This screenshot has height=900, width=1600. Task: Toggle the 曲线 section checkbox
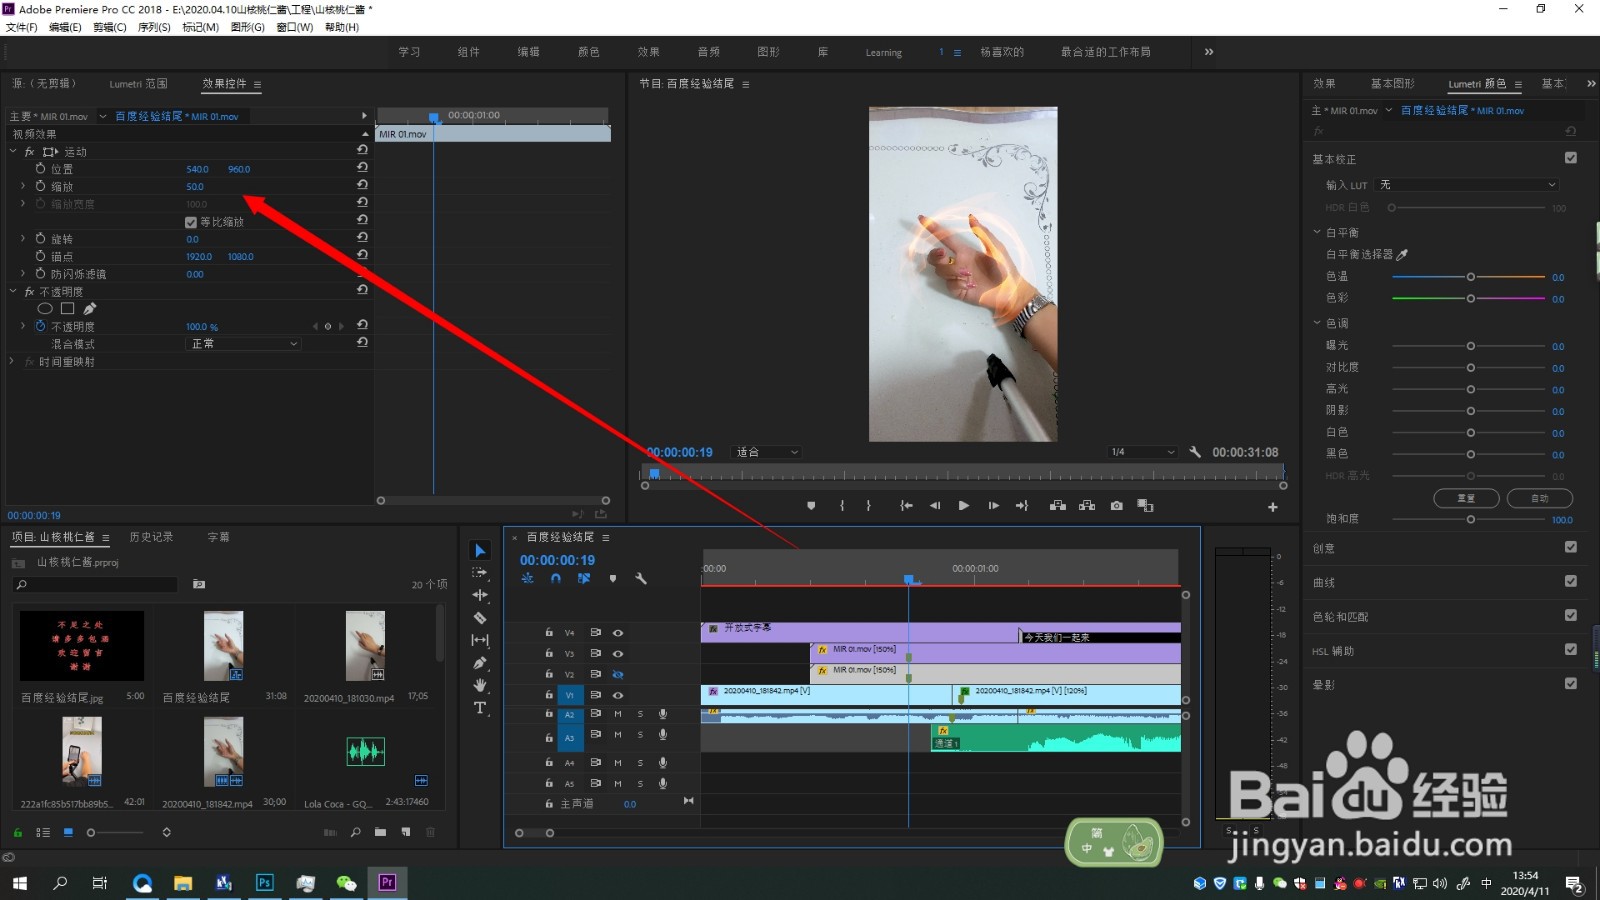1571,581
